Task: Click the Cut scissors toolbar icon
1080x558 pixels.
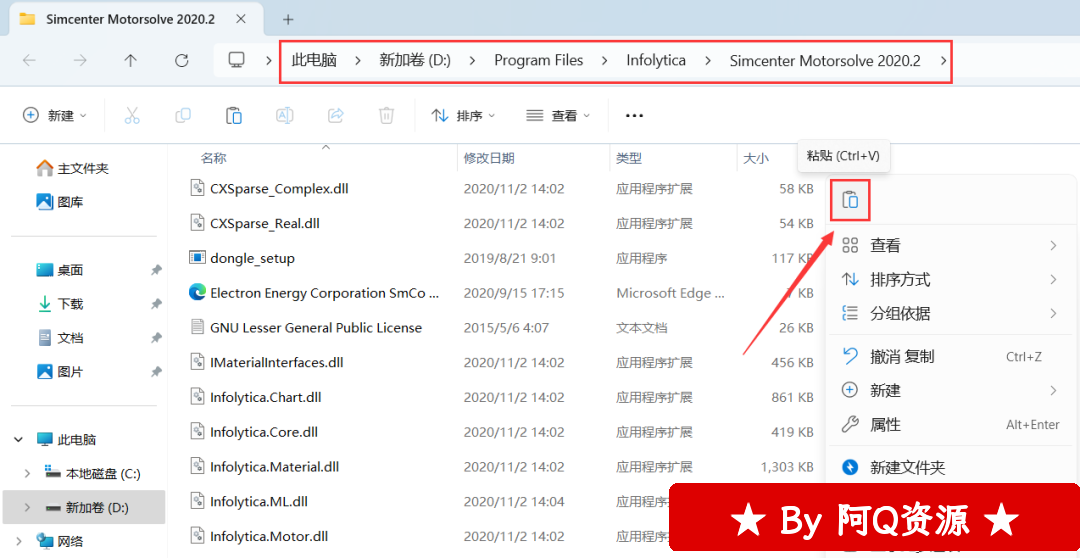Action: pyautogui.click(x=132, y=115)
